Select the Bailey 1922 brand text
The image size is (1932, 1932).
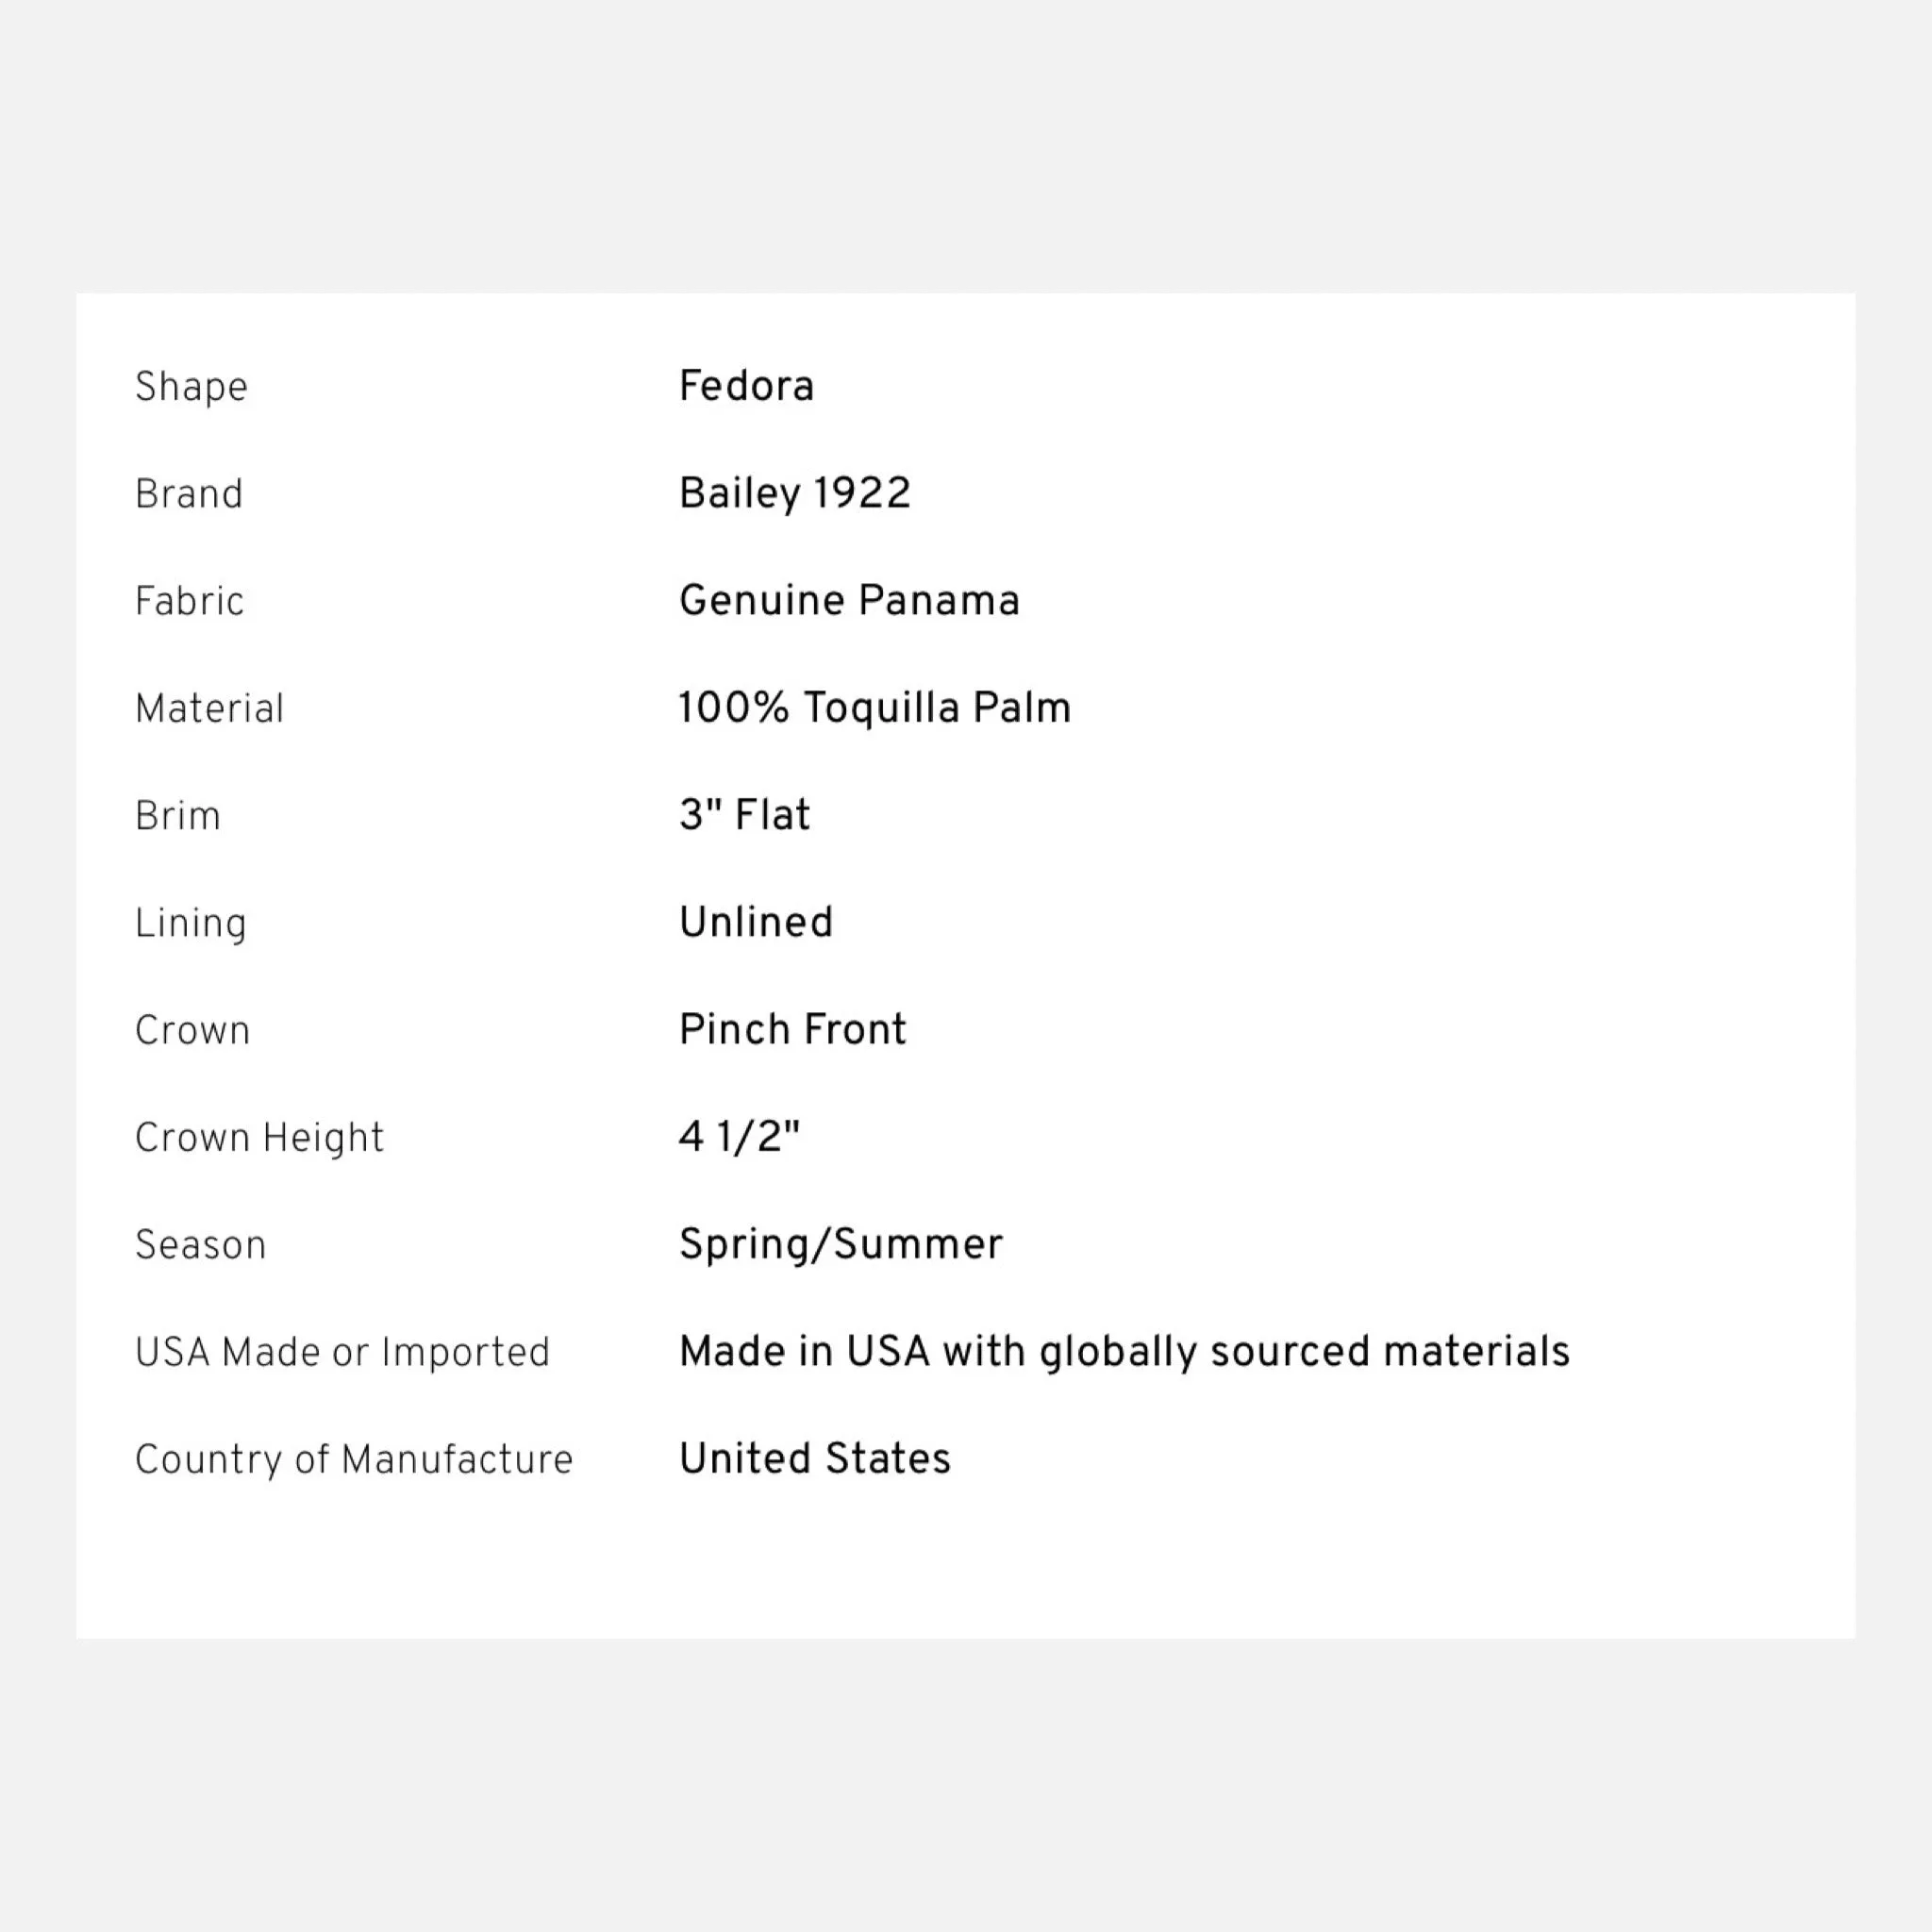pos(795,493)
